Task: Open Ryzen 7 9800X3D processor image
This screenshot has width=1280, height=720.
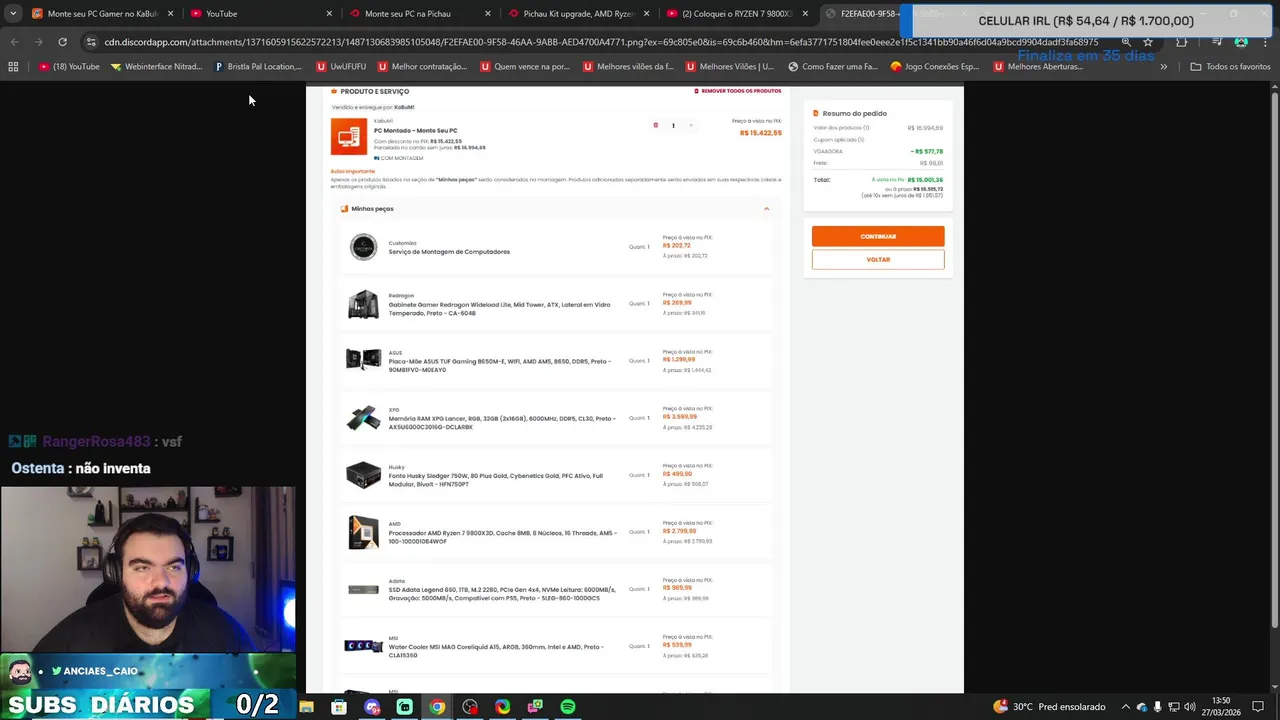Action: click(x=363, y=532)
